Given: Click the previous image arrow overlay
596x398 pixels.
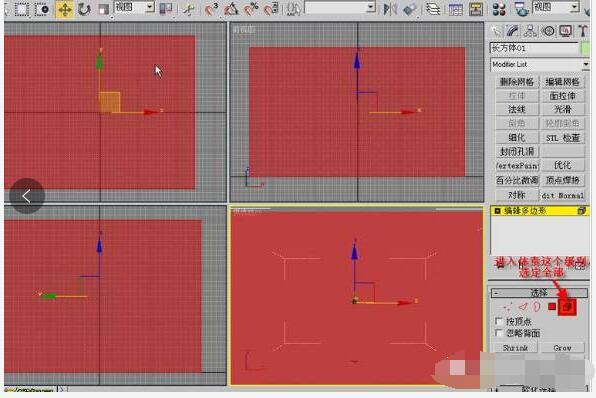Looking at the screenshot, I should coord(27,196).
